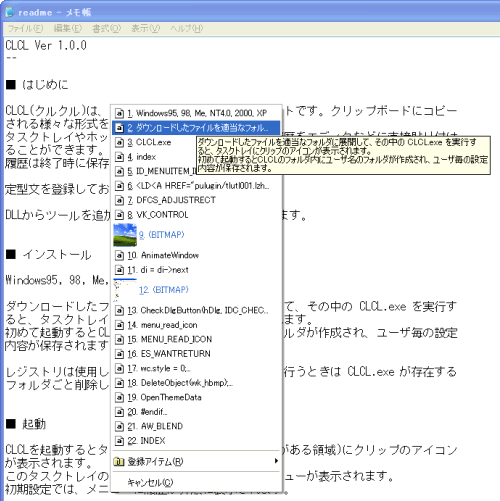Select history entry 21 AW_BLEND label
Image resolution: width=500 pixels, height=501 pixels.
pyautogui.click(x=155, y=426)
